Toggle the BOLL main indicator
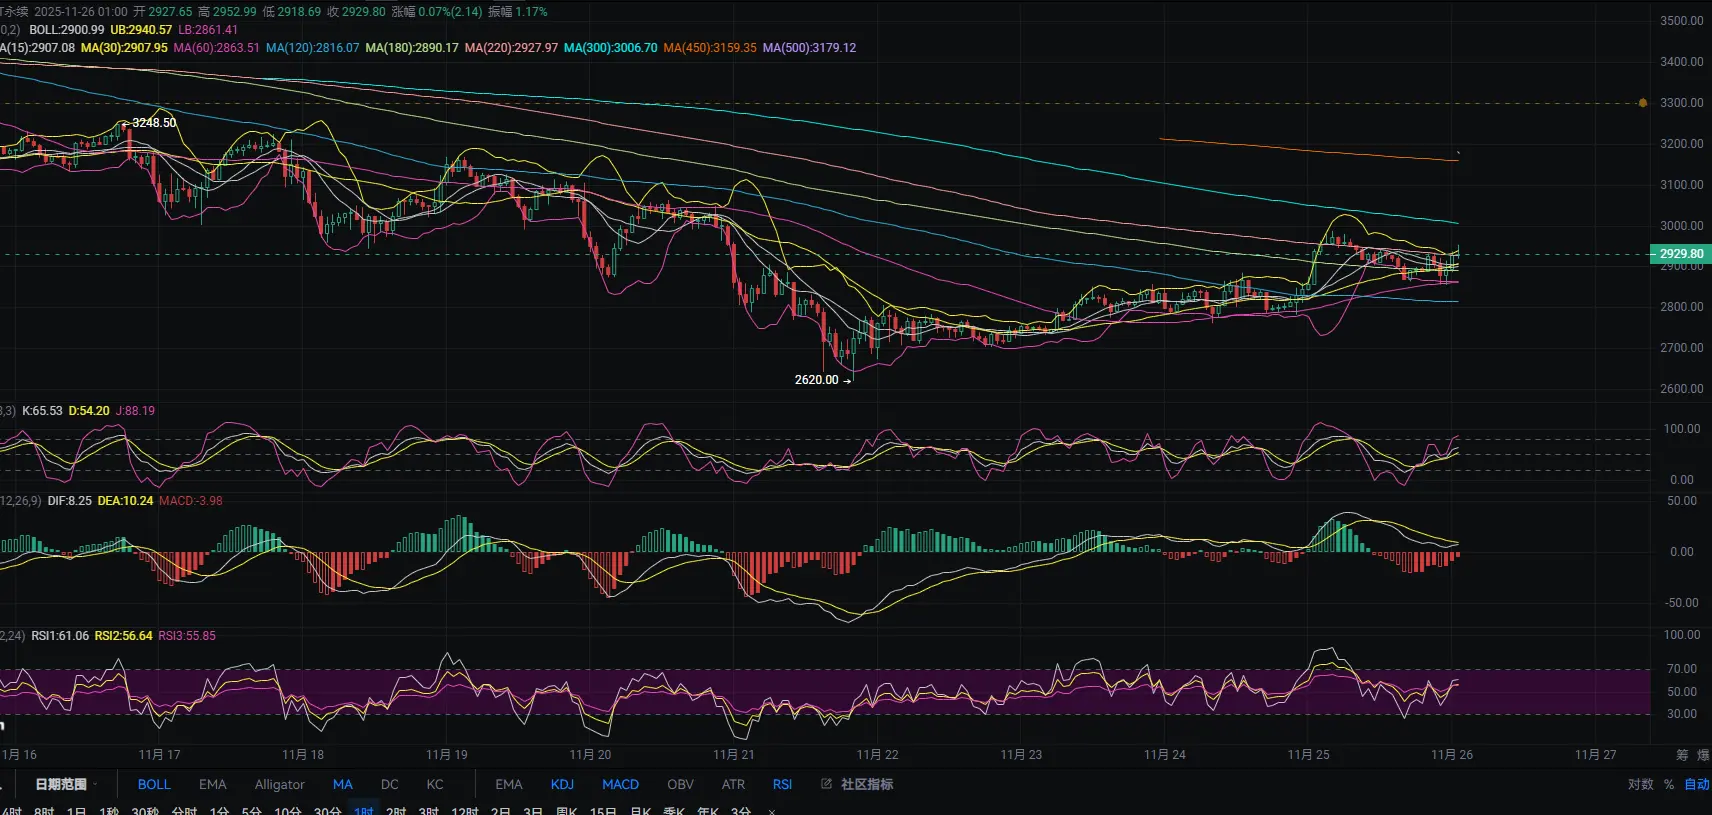The image size is (1712, 815). (x=154, y=784)
